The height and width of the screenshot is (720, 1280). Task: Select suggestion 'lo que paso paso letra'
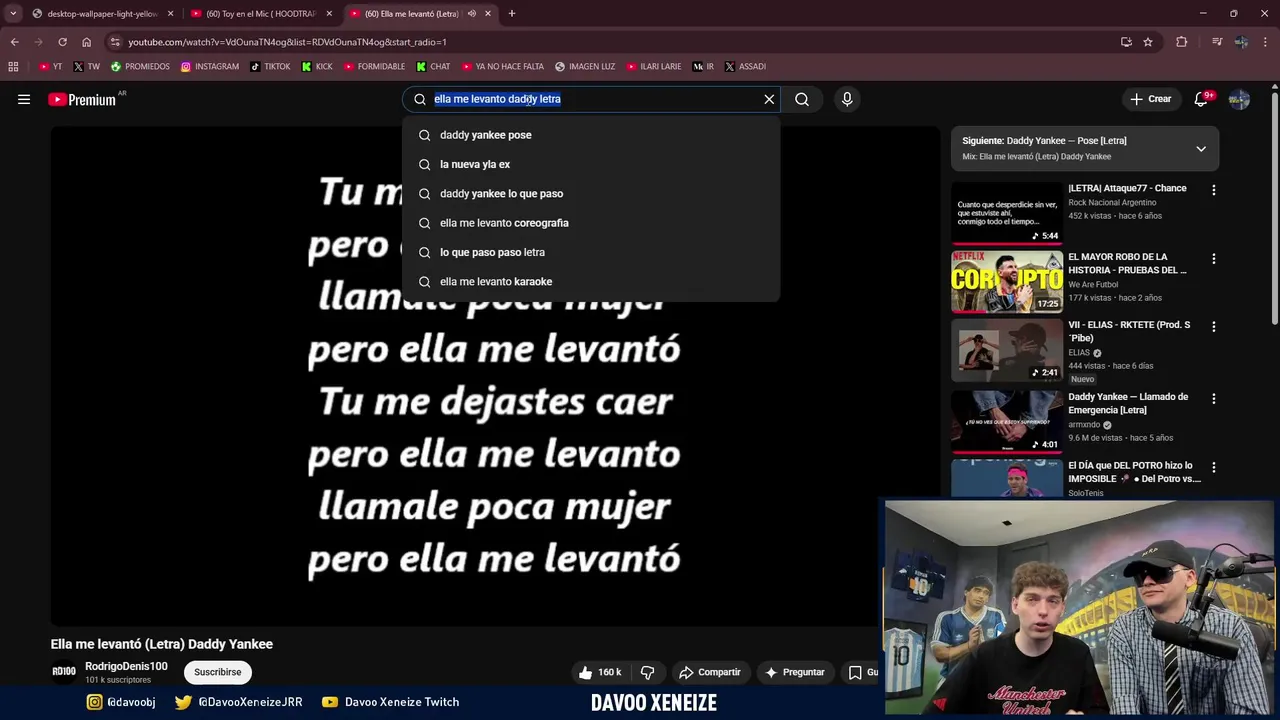click(x=591, y=252)
